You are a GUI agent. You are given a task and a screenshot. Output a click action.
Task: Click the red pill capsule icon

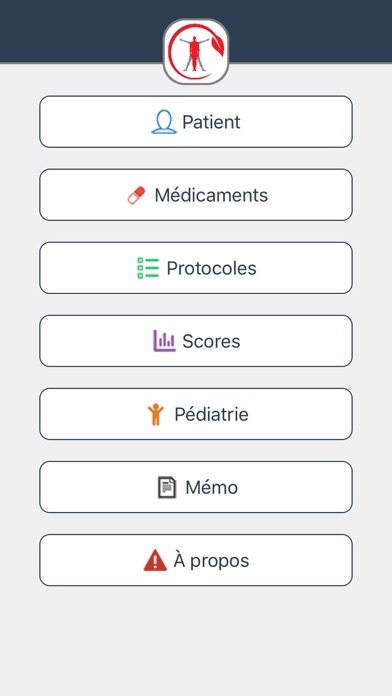136,195
